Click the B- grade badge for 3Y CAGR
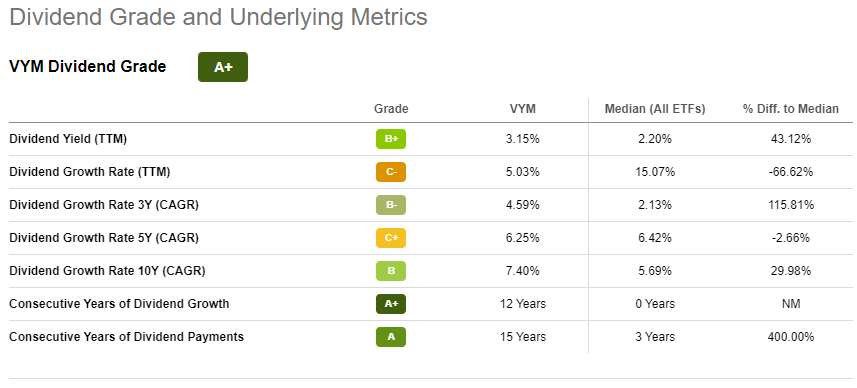The image size is (857, 388). click(x=391, y=205)
